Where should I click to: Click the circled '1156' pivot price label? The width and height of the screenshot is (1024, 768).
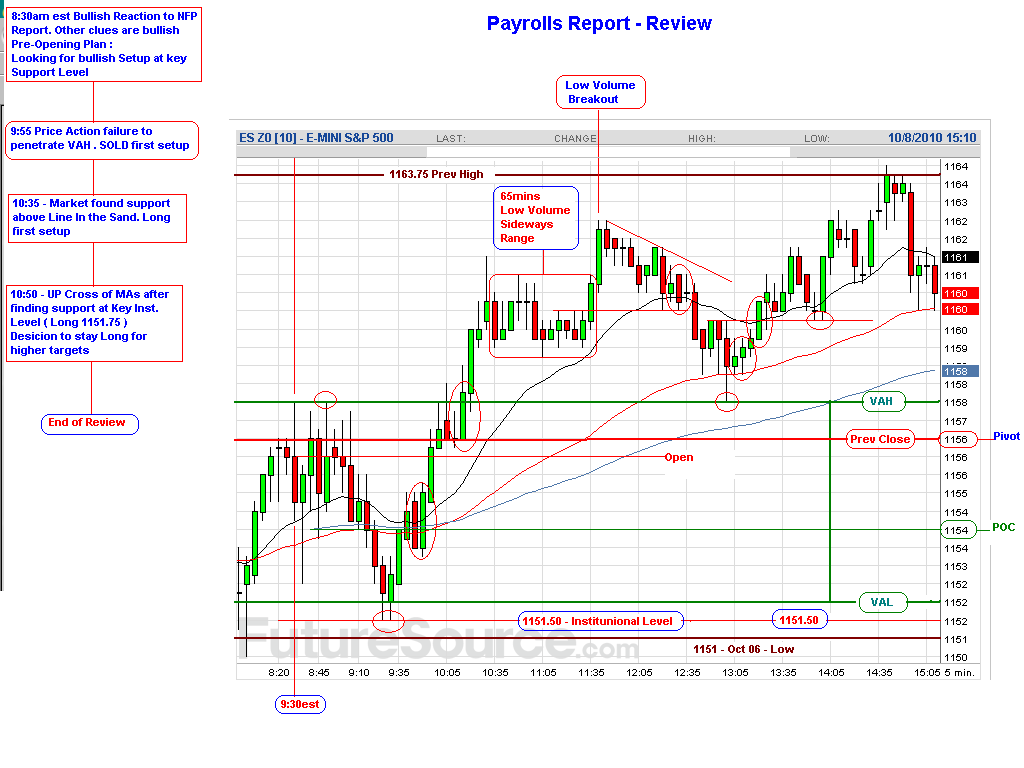point(958,440)
